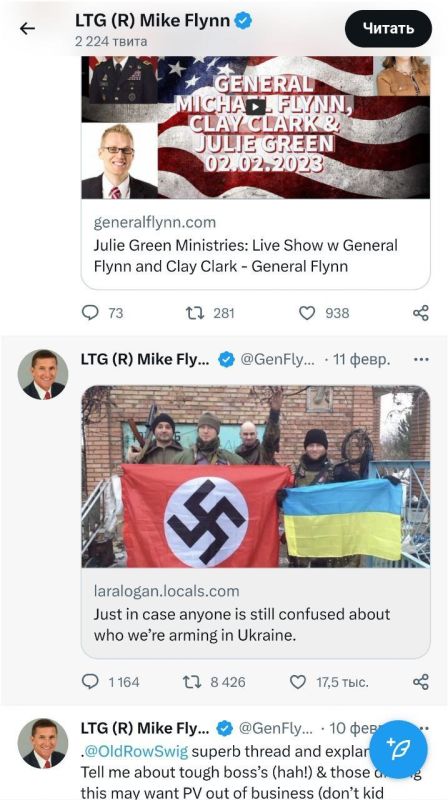Open the two-flags photo in the tweet

point(256,477)
